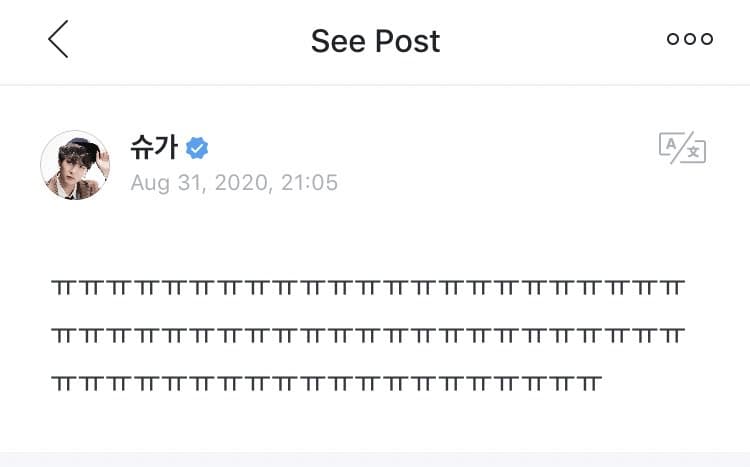Click the Aug 31, 2020, 21:05 timestamp
This screenshot has height=467, width=750.
point(234,183)
